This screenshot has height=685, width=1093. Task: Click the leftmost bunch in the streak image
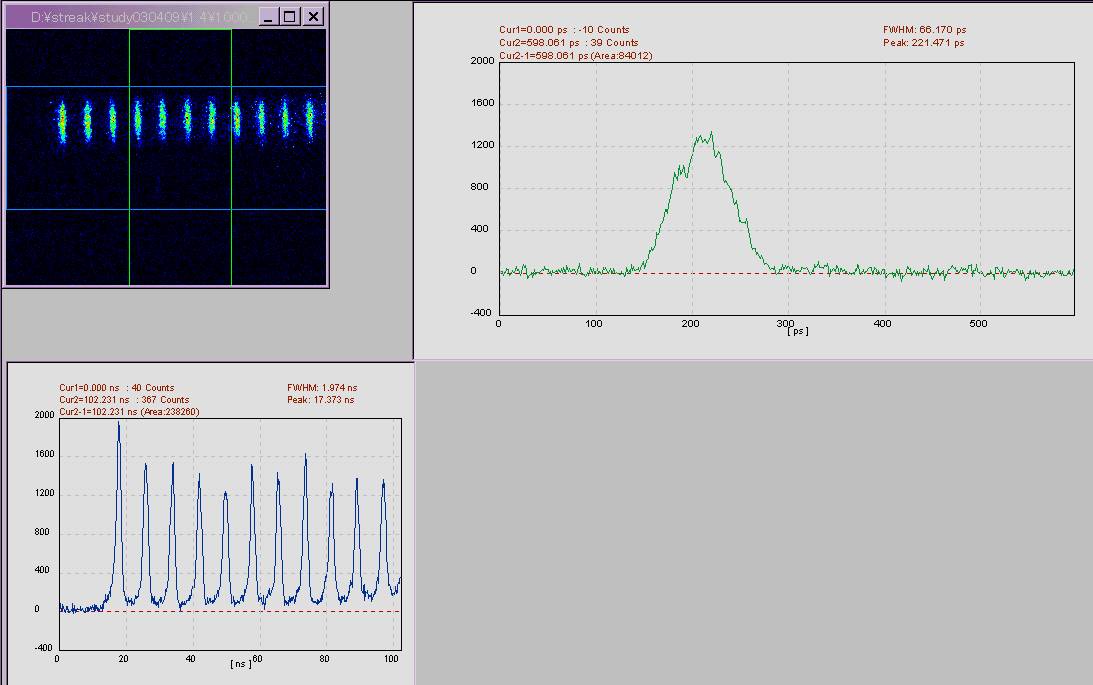[x=61, y=121]
